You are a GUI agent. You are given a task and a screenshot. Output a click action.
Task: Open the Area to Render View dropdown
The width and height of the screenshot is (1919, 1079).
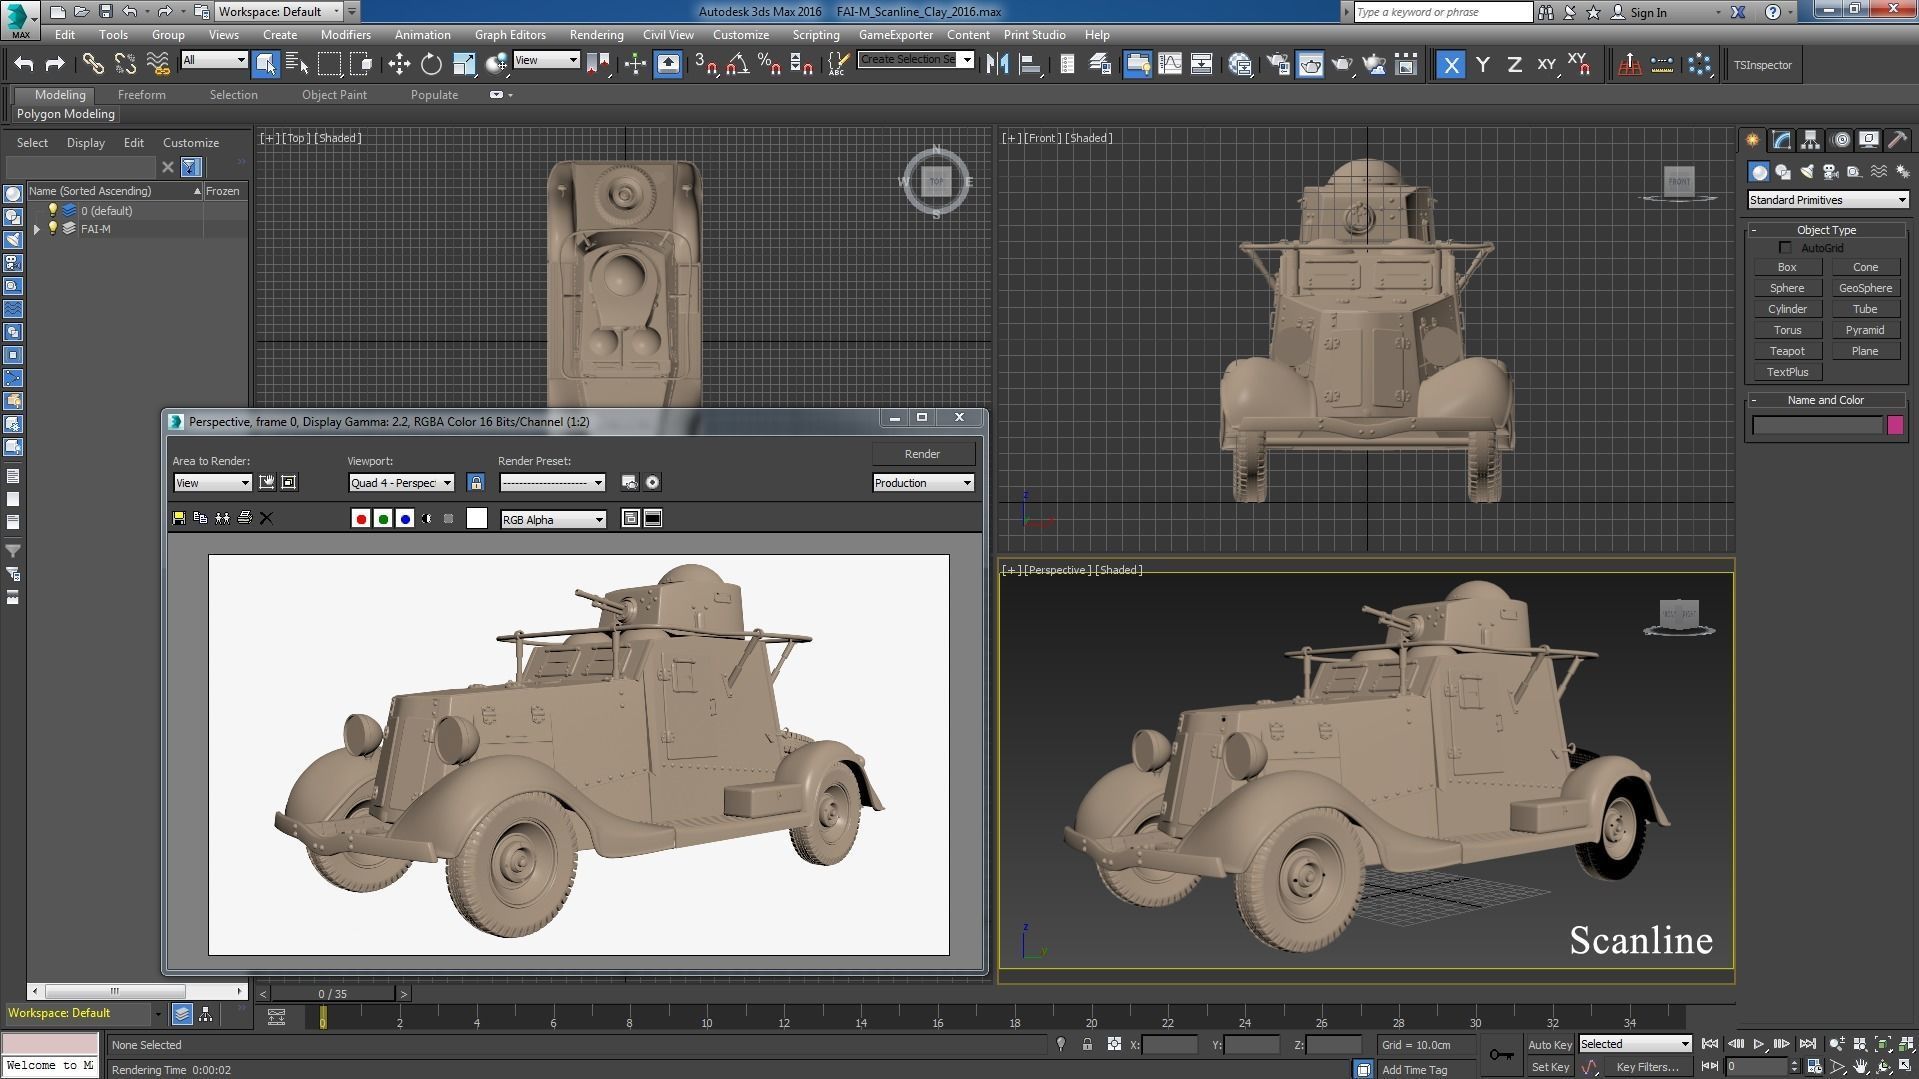[212, 483]
